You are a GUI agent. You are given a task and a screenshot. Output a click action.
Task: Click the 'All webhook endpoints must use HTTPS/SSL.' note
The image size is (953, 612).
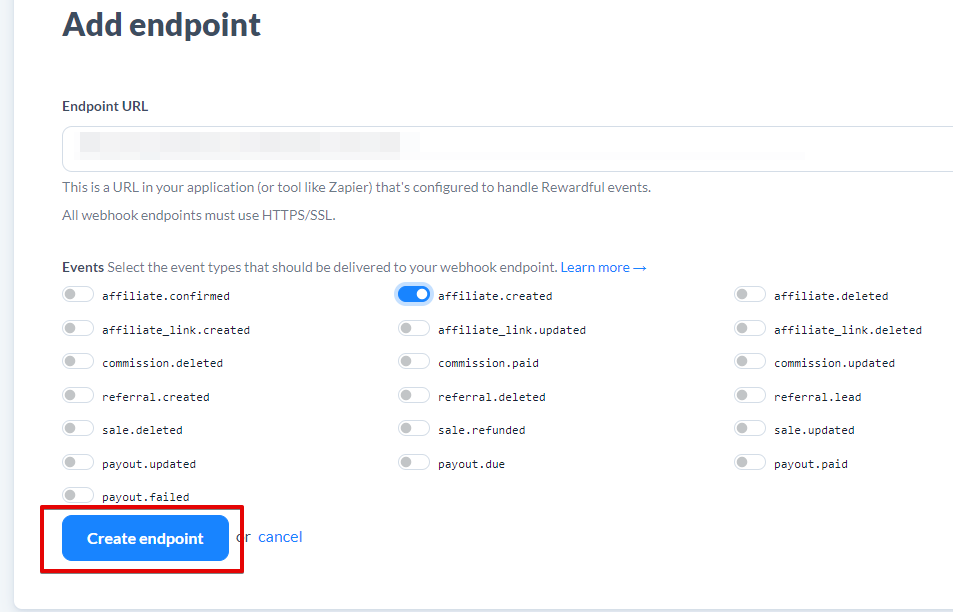199,215
